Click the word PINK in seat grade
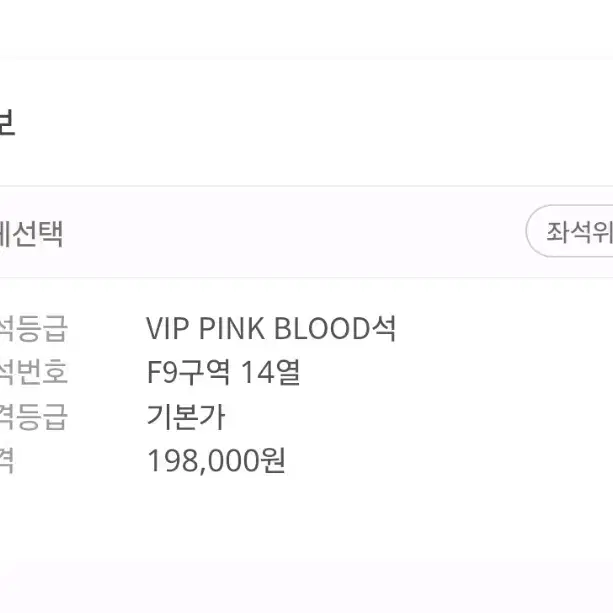613x613 pixels. tap(231, 328)
